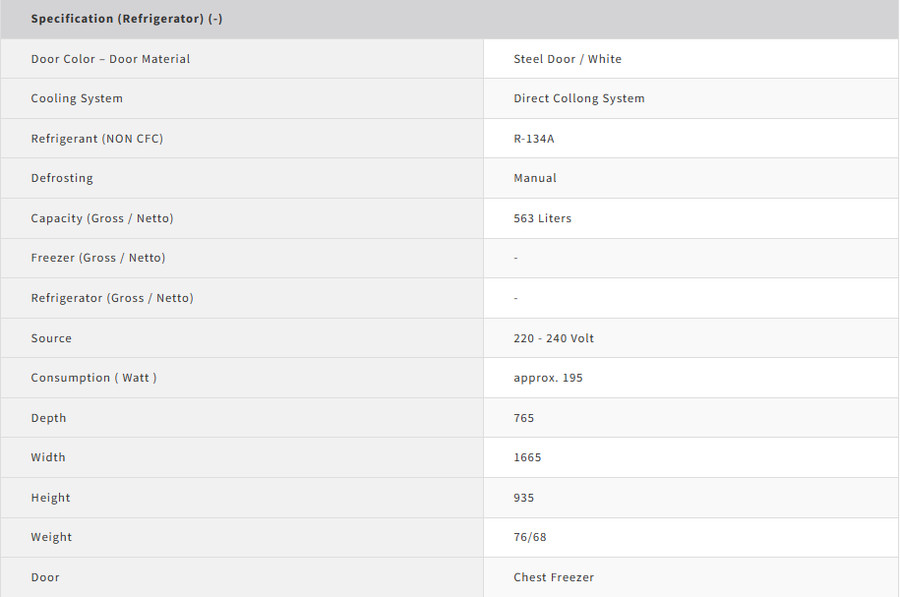Select the R-134A refrigerant value
The height and width of the screenshot is (597, 900).
click(x=533, y=139)
